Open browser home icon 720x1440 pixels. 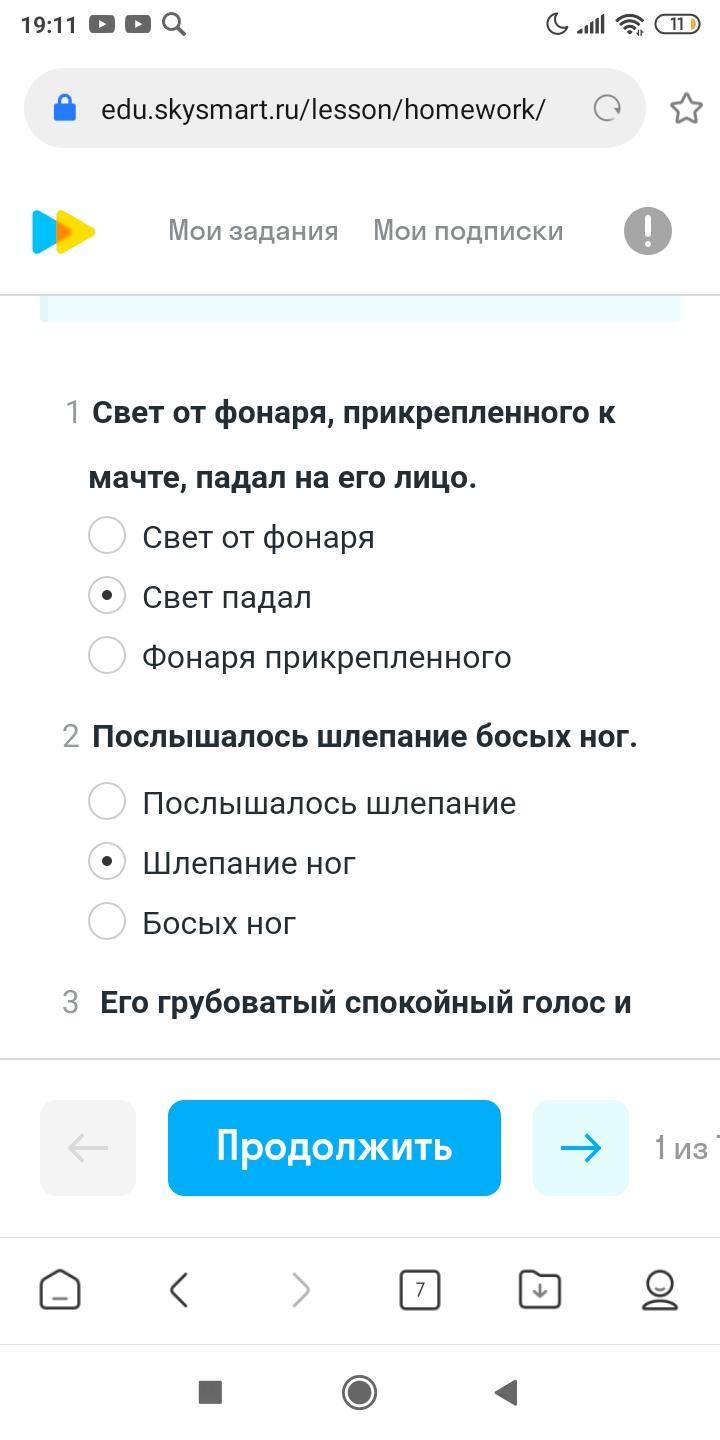pyautogui.click(x=60, y=1290)
